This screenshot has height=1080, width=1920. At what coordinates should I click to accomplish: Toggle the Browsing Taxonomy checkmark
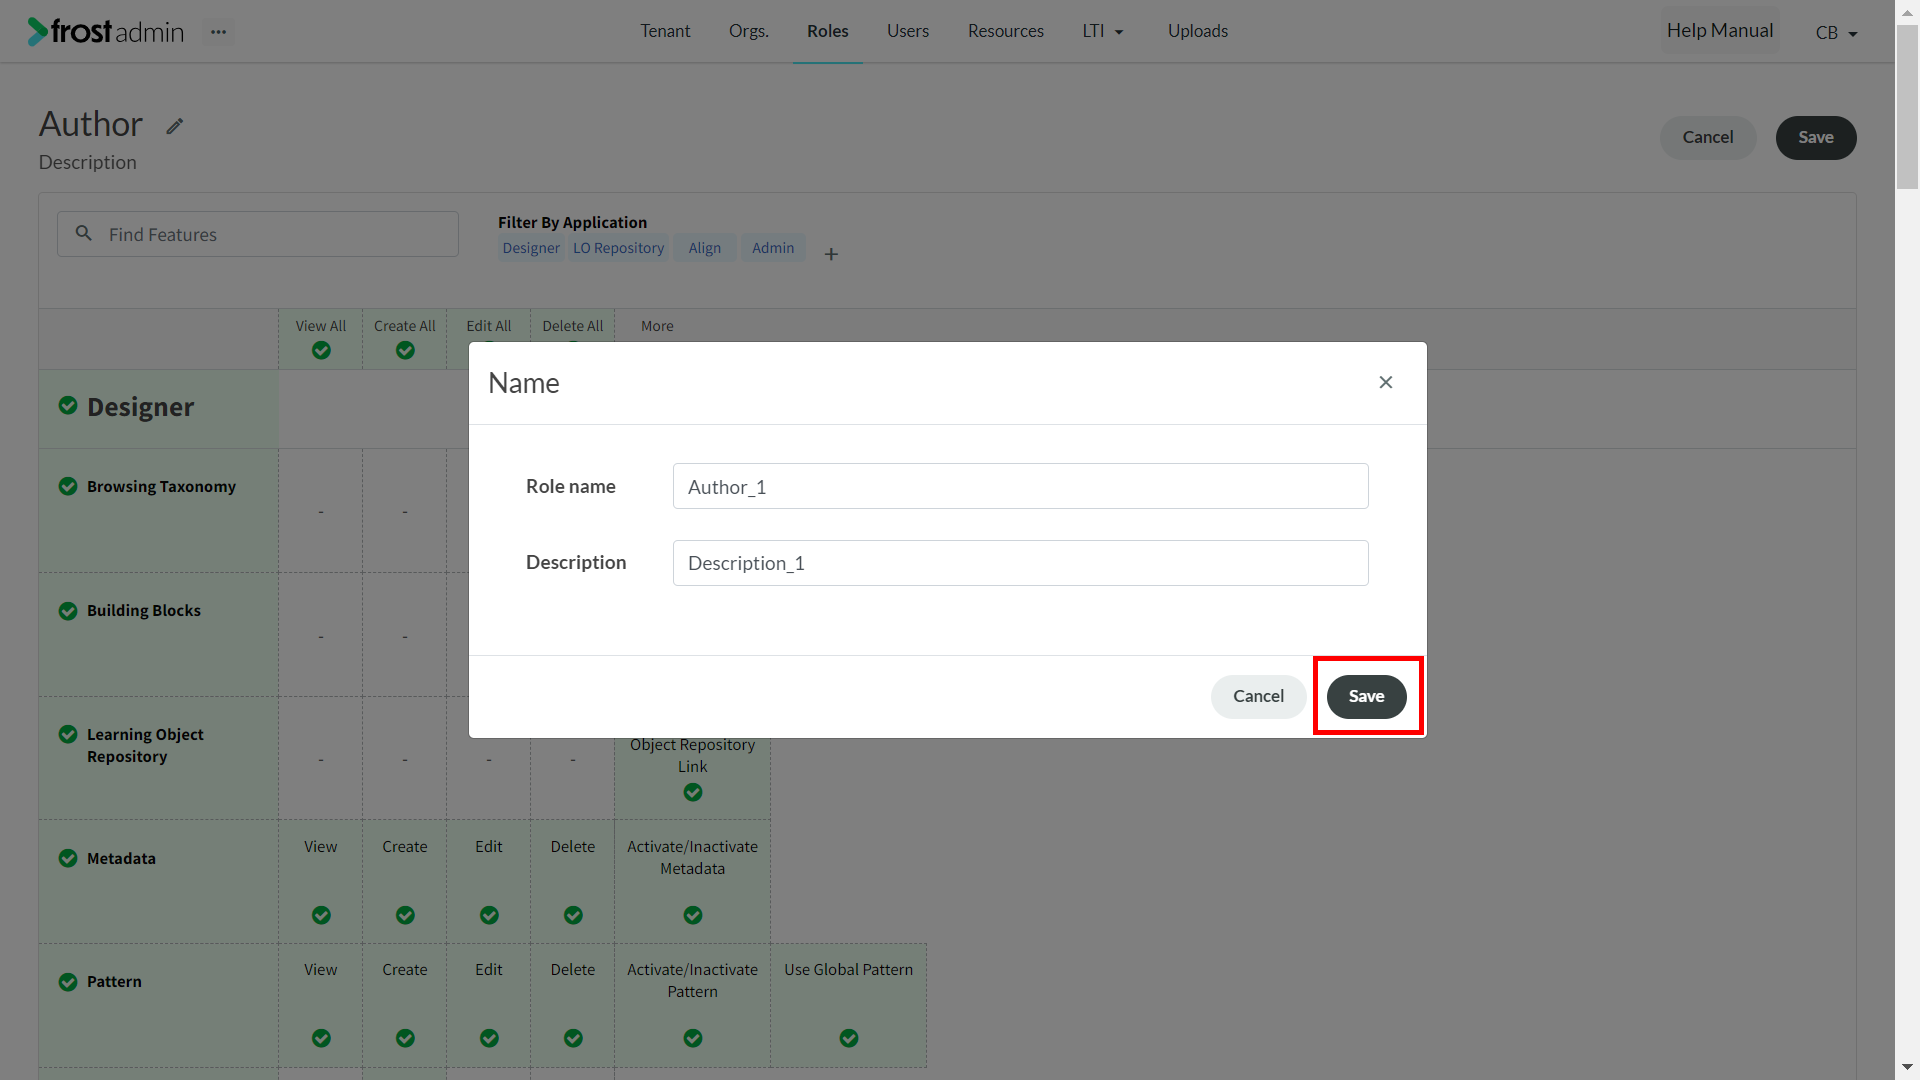point(68,486)
